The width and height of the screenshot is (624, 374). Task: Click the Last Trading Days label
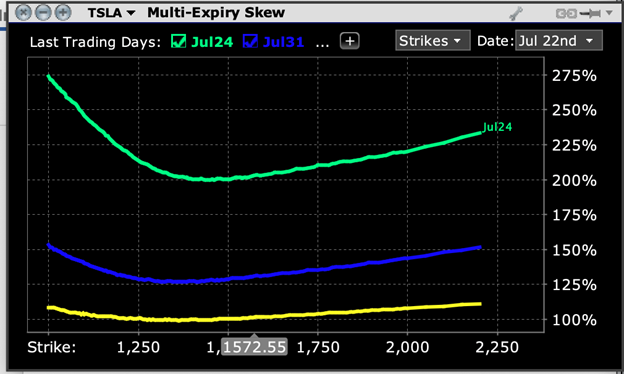tap(95, 42)
